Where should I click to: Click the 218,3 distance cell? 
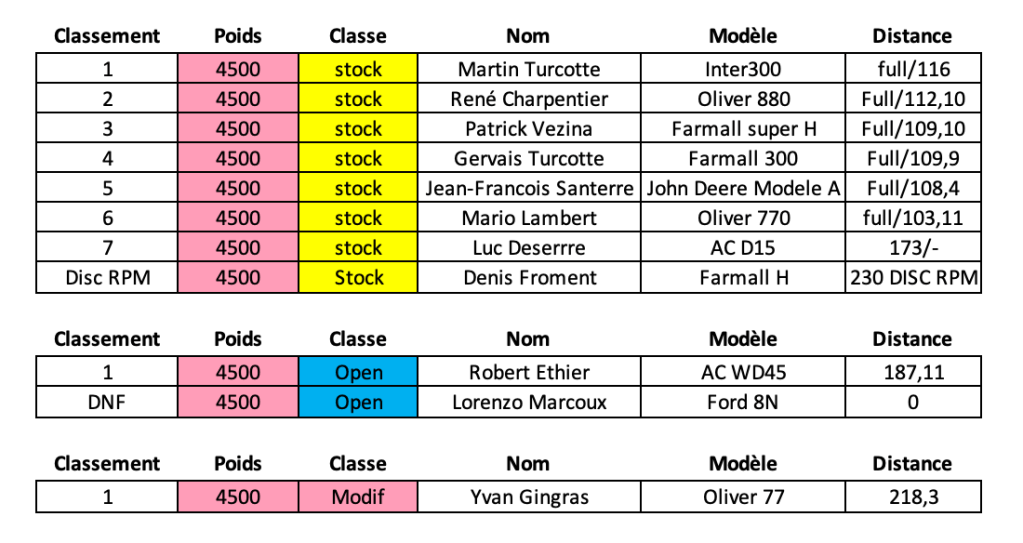pyautogui.click(x=912, y=497)
